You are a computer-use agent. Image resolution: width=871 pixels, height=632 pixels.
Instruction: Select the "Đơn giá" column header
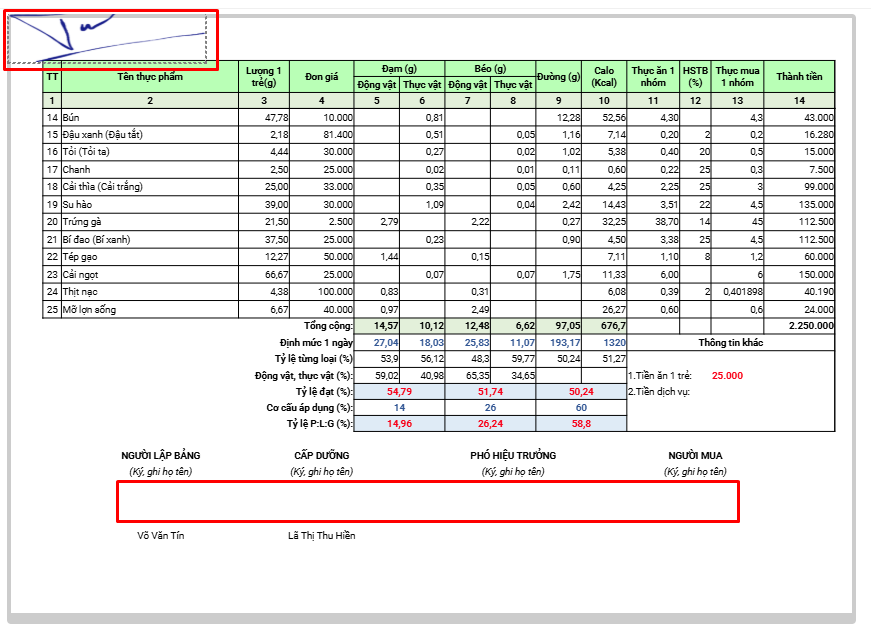point(322,77)
